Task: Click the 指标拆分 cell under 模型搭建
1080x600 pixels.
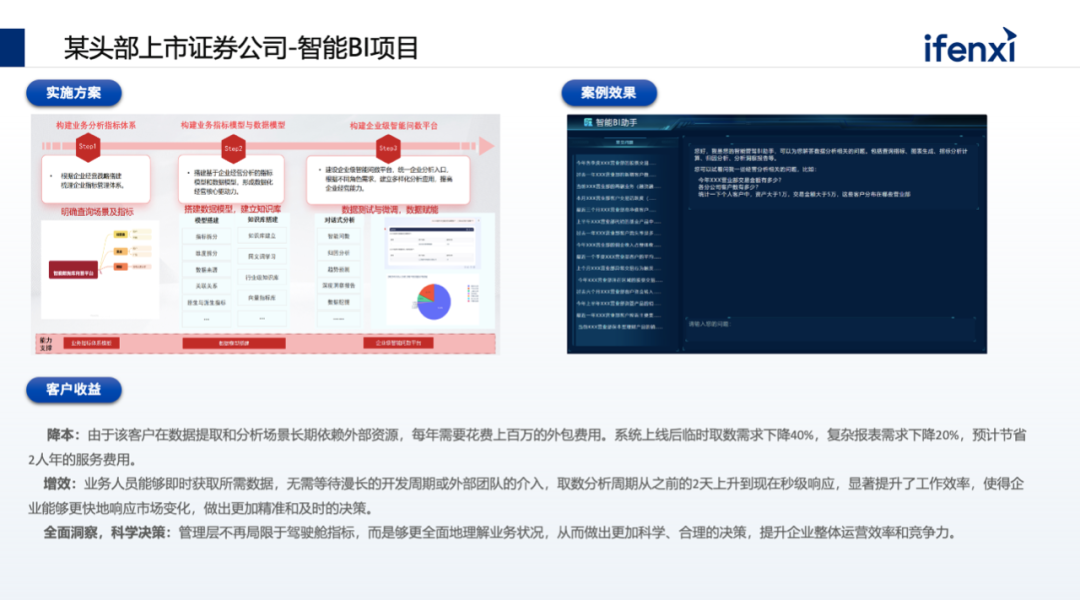Action: point(207,236)
